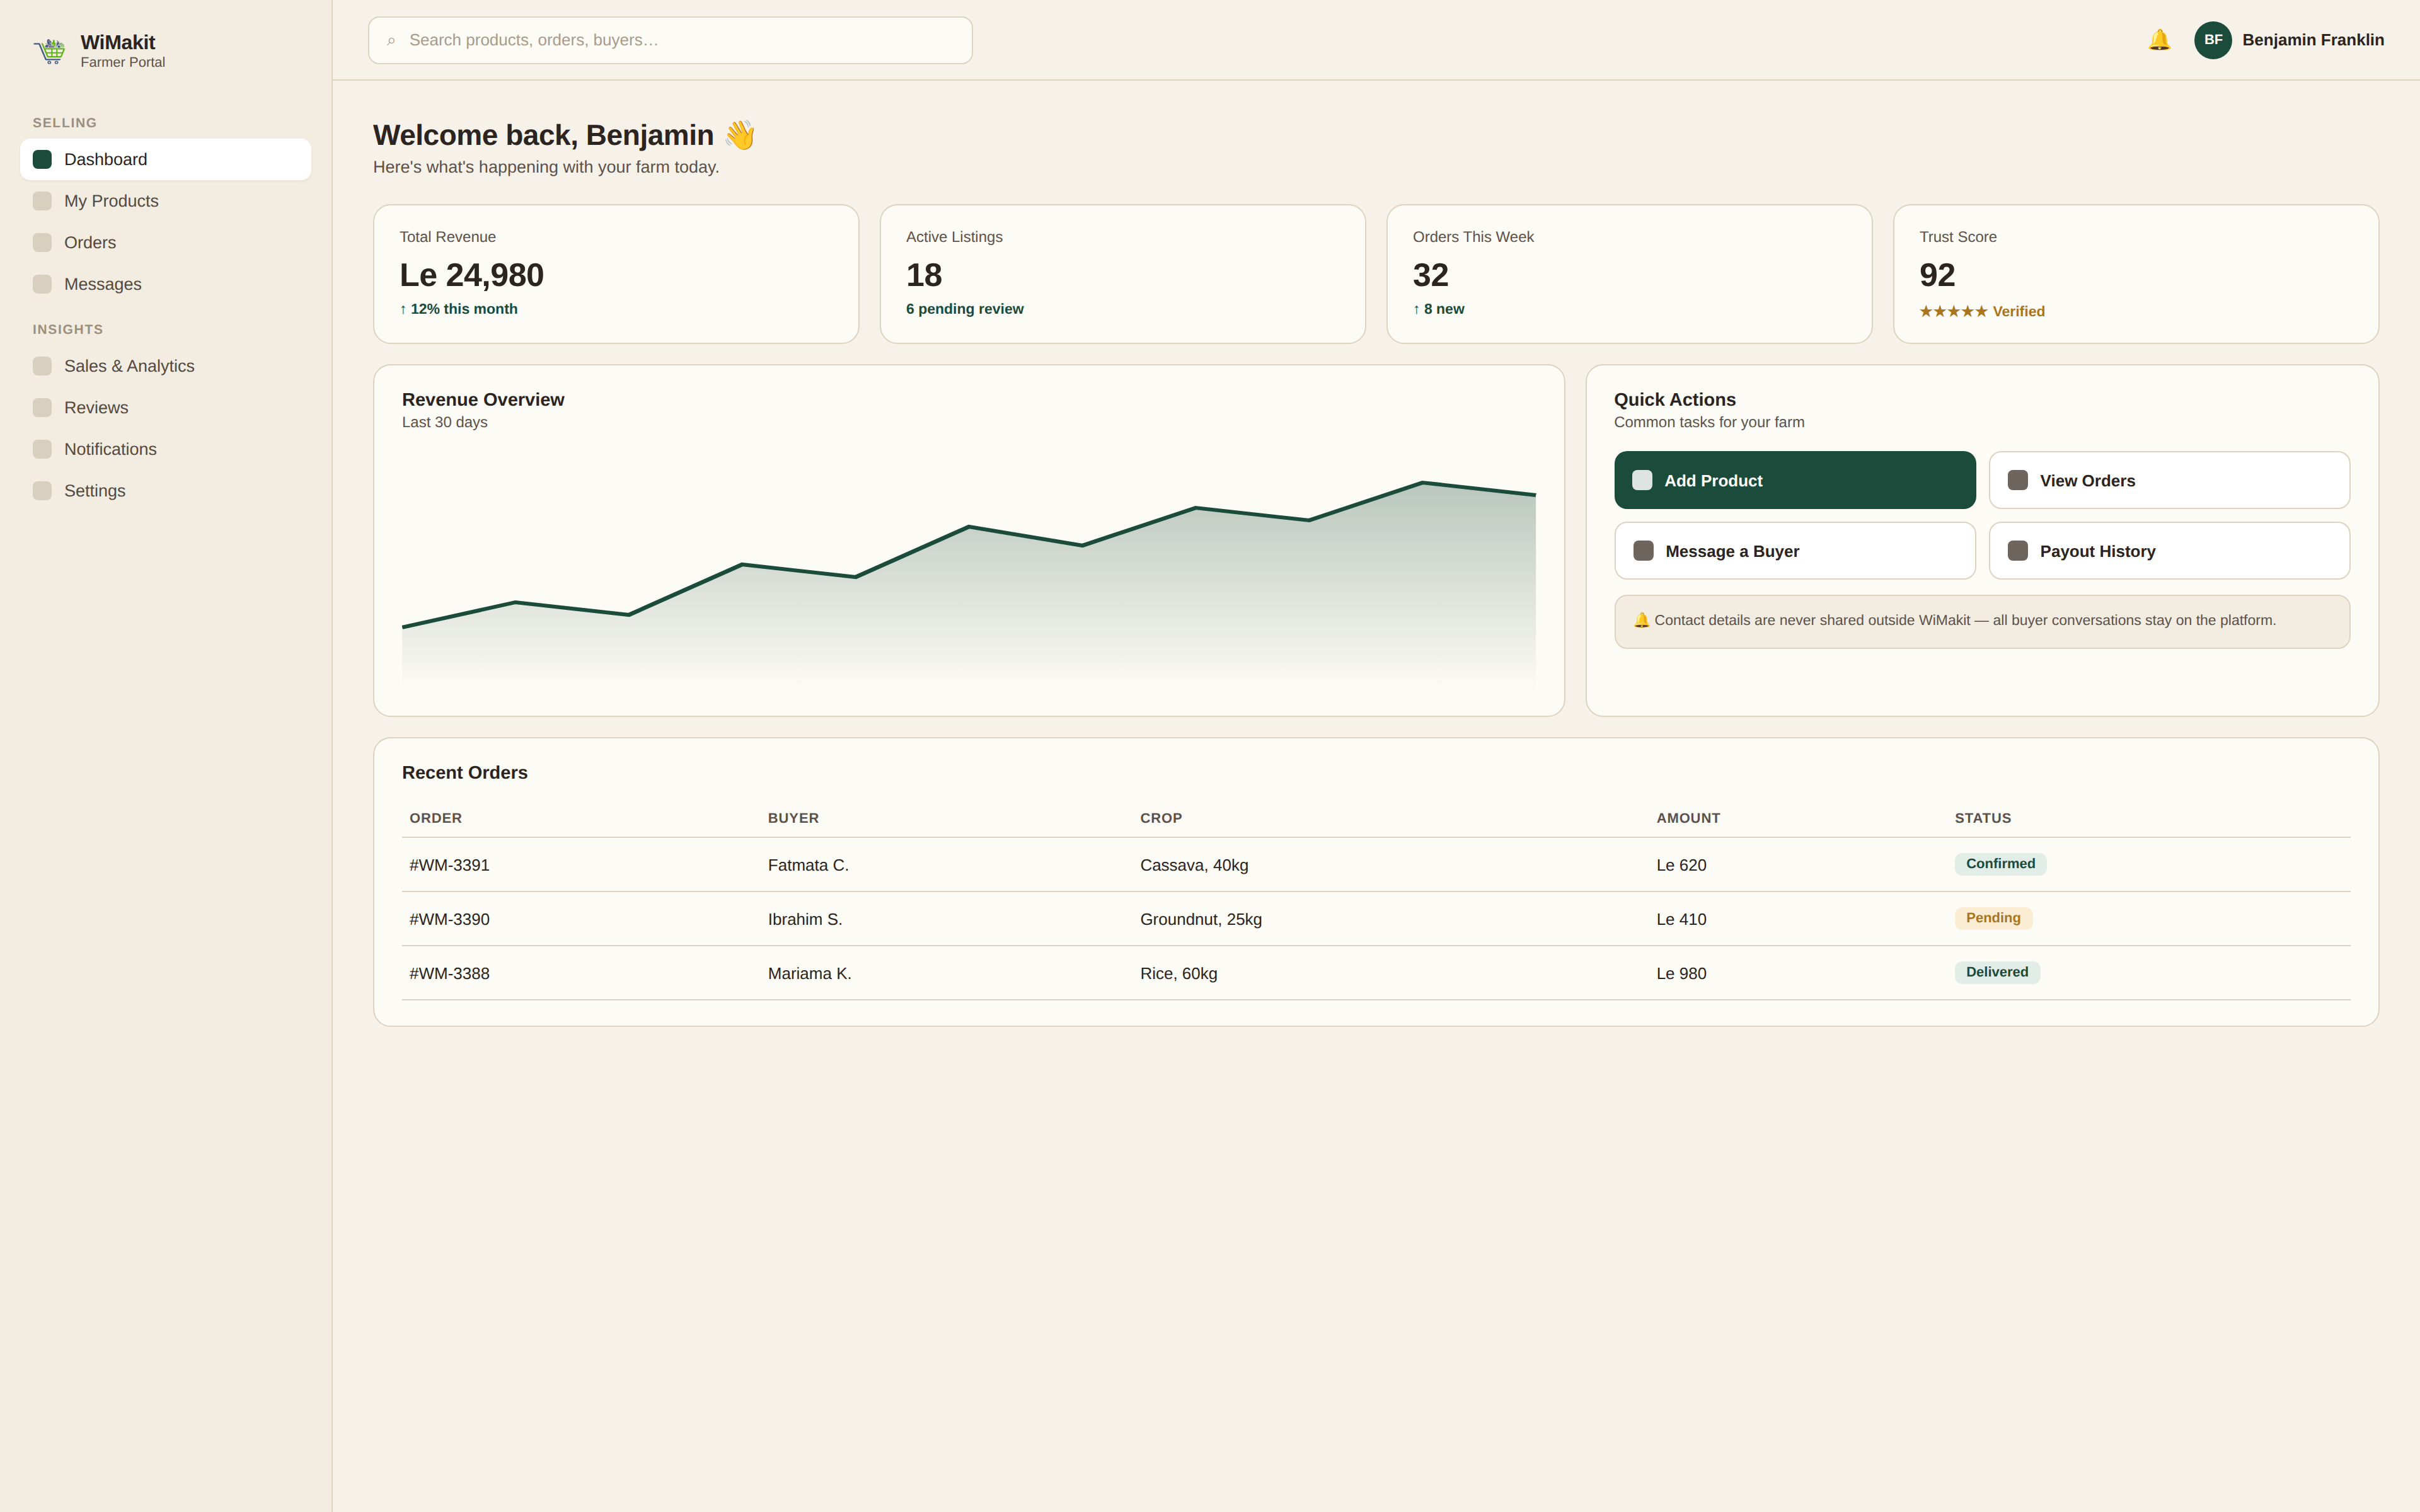
Task: Click the Orders This Week value 32
Action: point(1430,275)
